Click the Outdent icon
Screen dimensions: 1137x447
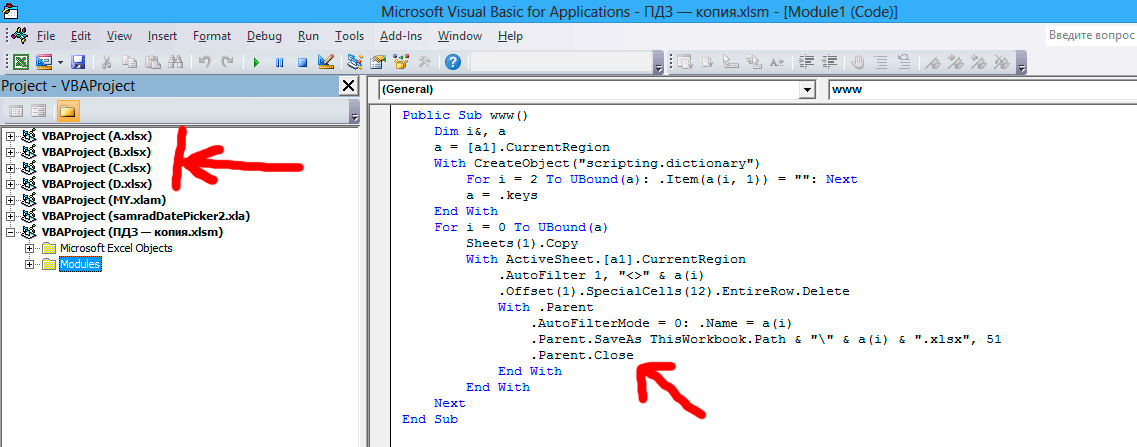click(x=830, y=62)
